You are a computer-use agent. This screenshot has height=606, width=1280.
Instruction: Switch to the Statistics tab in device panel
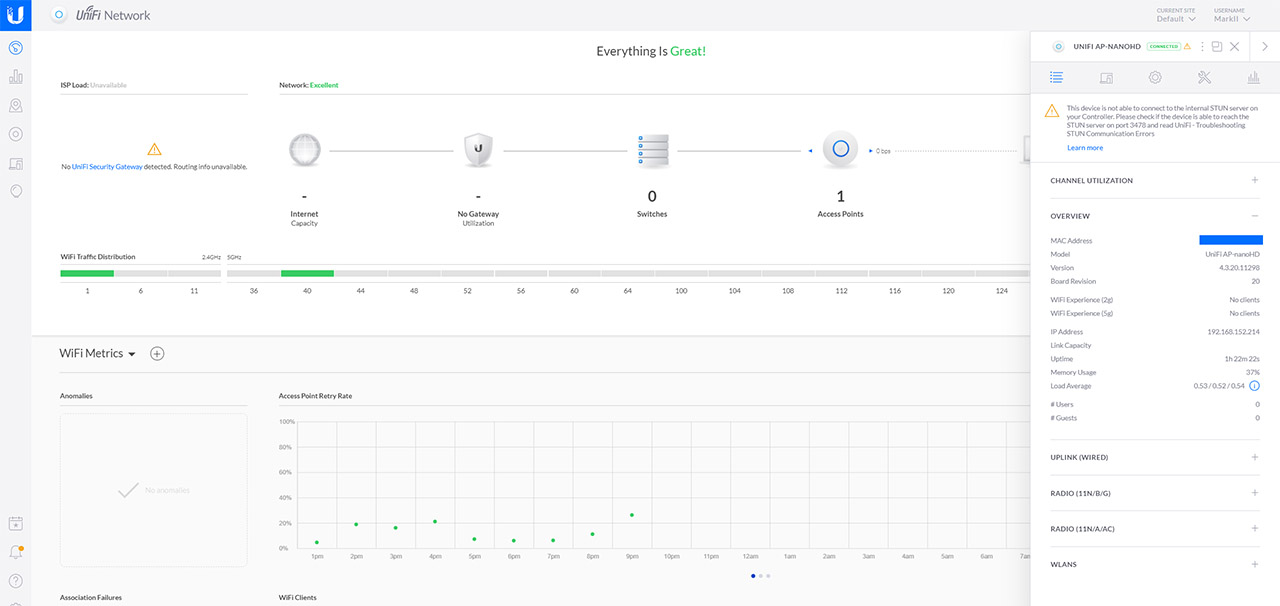click(x=1253, y=77)
